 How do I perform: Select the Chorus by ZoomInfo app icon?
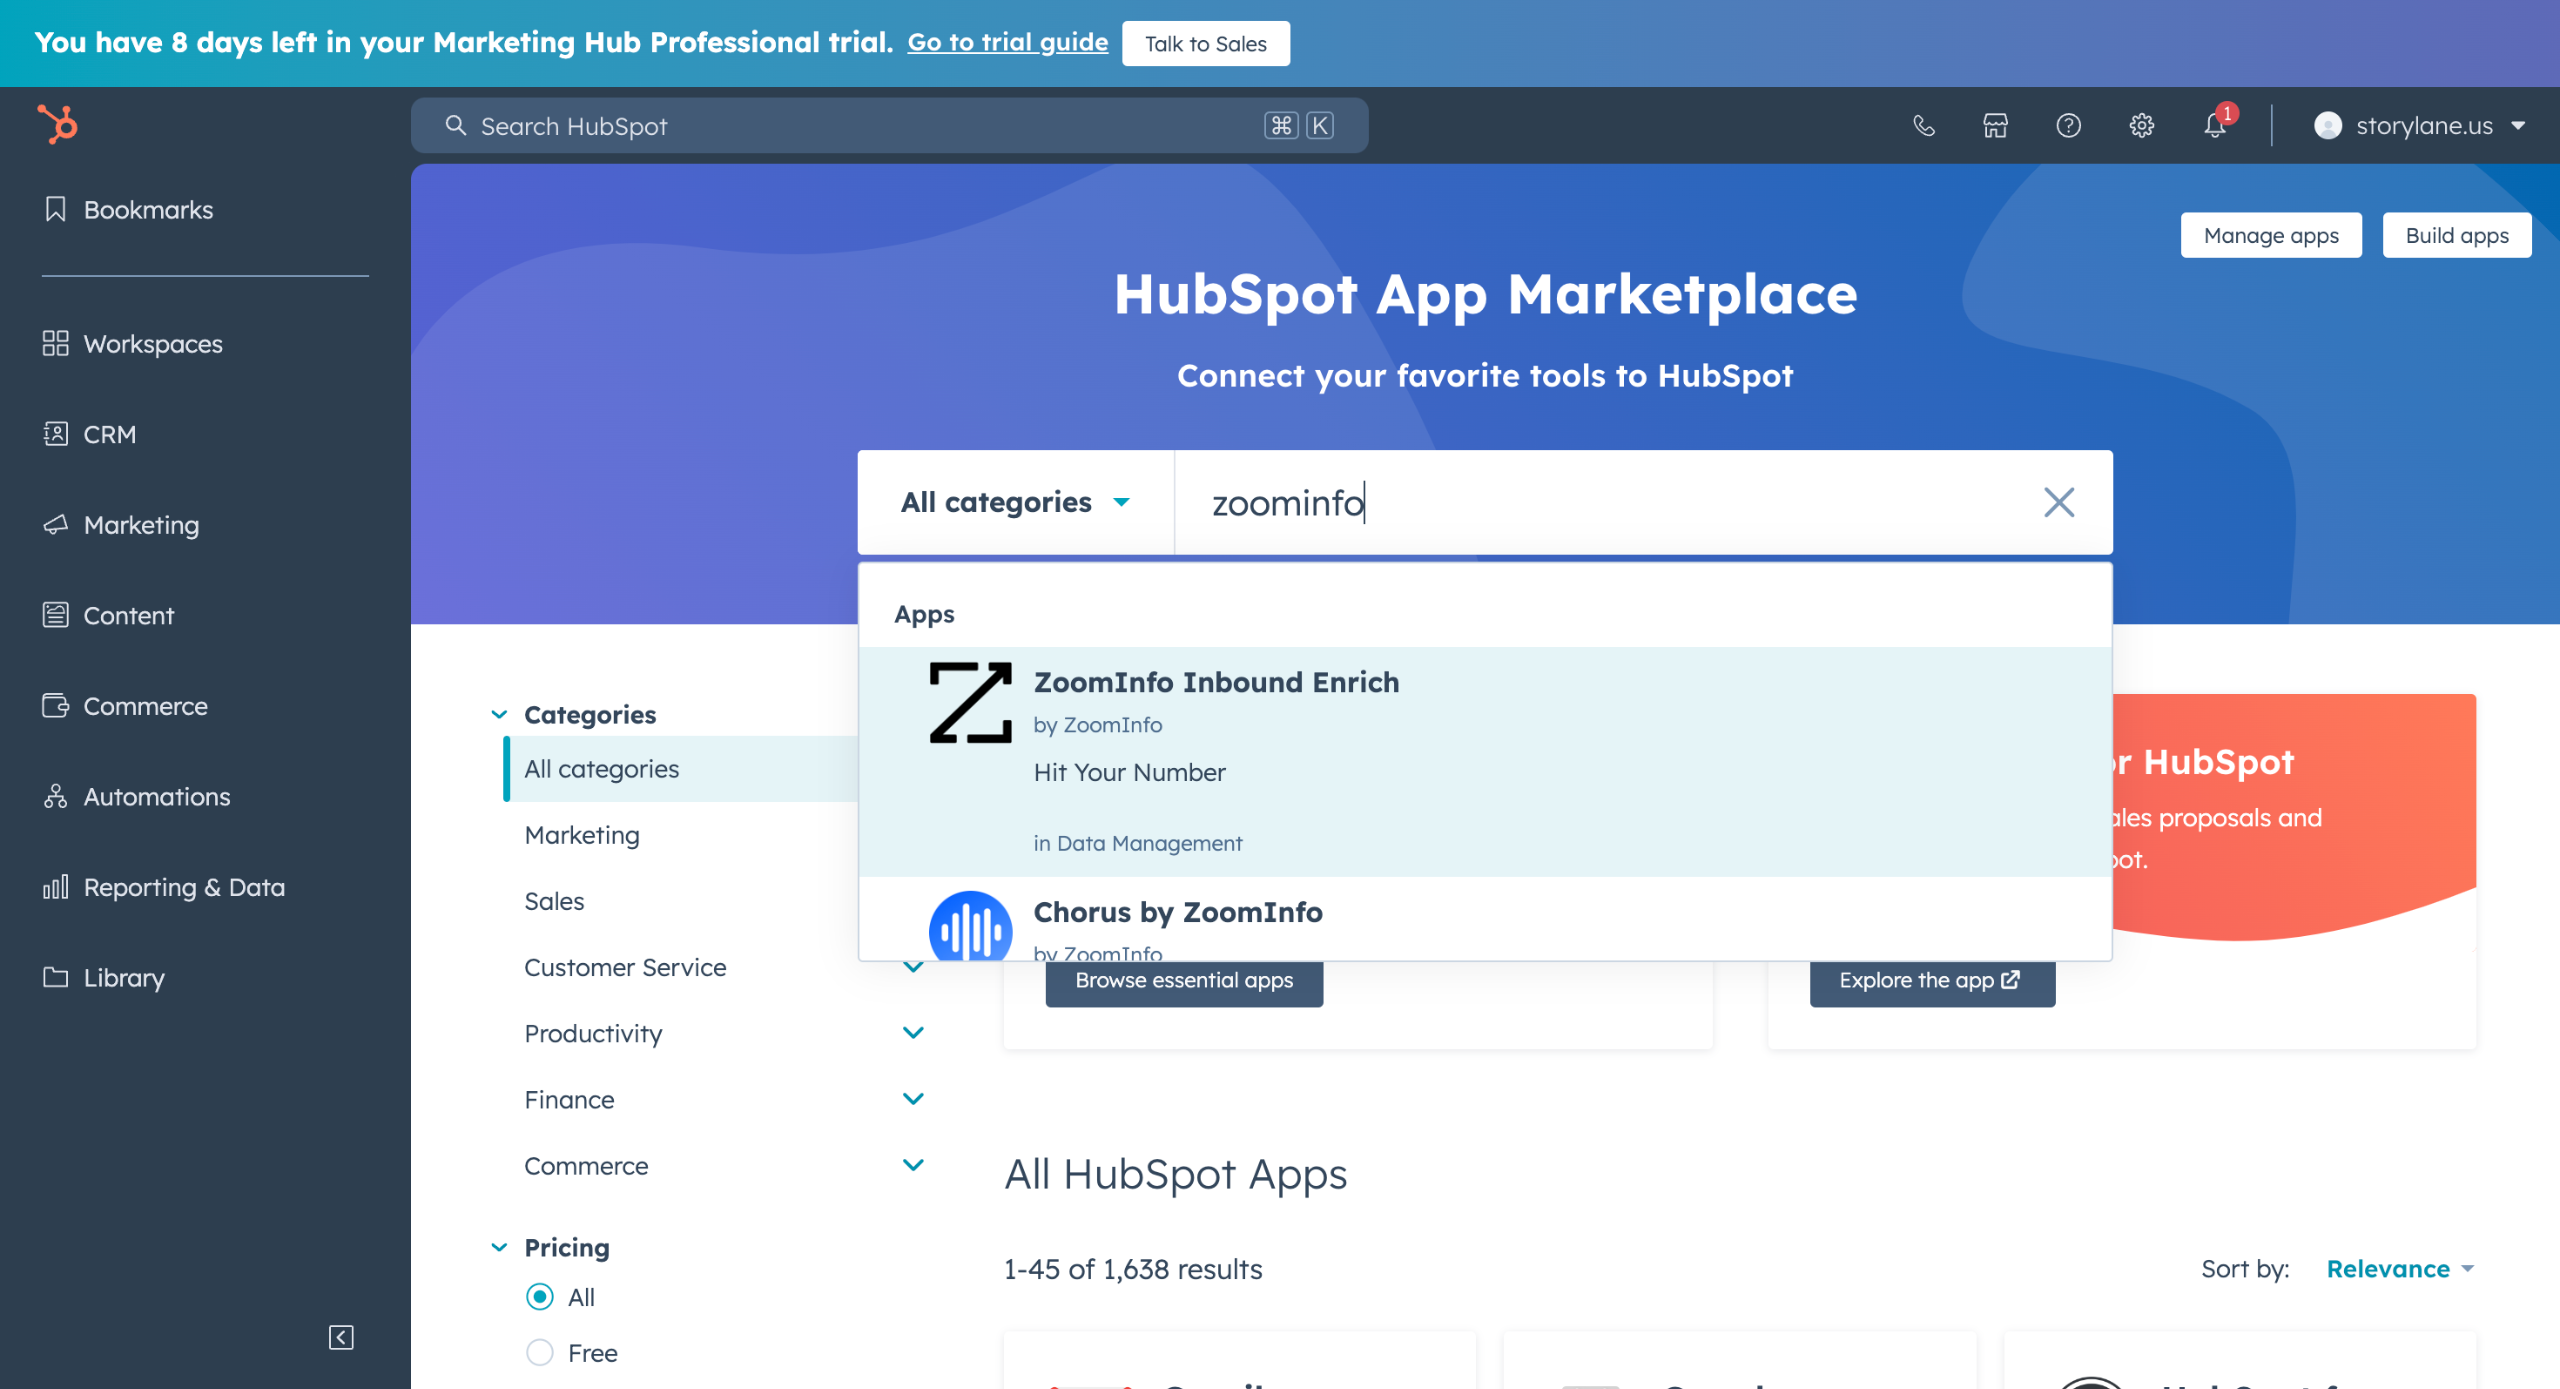click(x=970, y=927)
